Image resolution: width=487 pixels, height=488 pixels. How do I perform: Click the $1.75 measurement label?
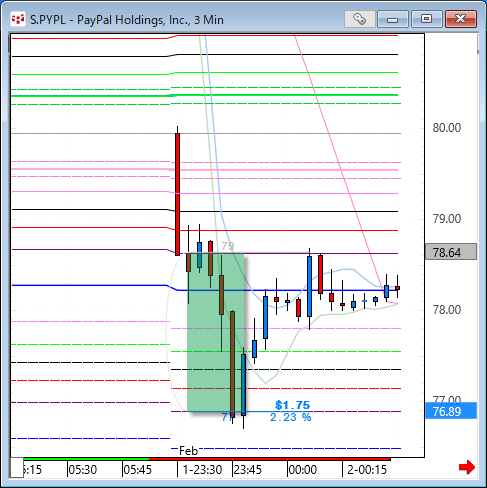coord(292,405)
